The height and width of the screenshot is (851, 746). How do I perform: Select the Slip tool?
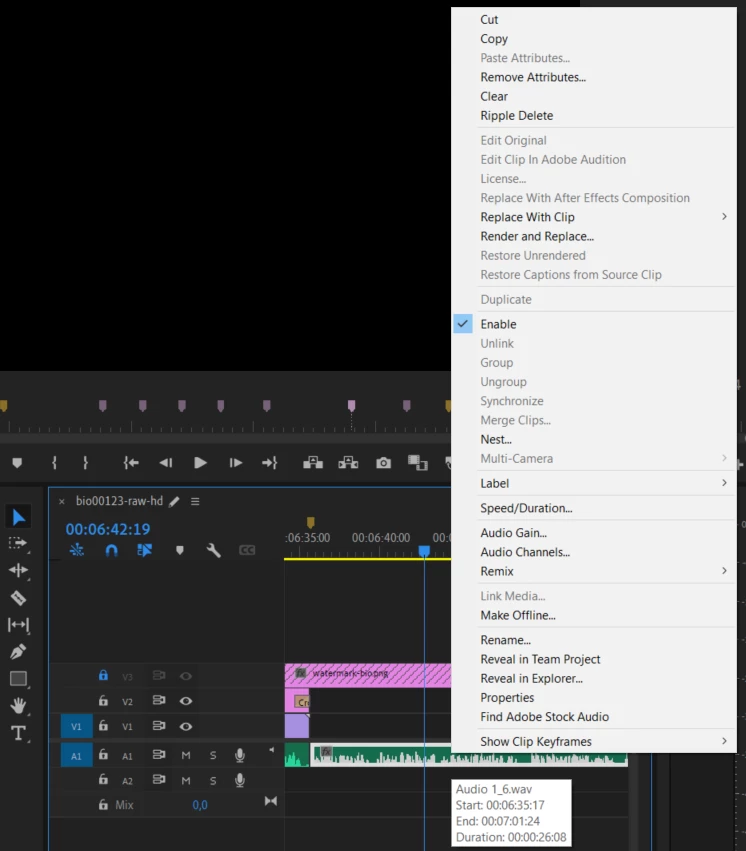18,625
